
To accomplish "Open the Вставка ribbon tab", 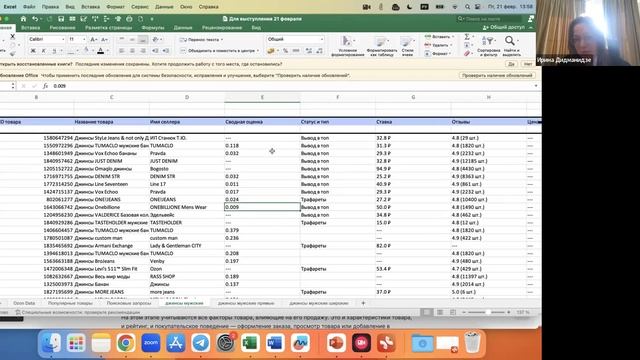I will [x=31, y=28].
